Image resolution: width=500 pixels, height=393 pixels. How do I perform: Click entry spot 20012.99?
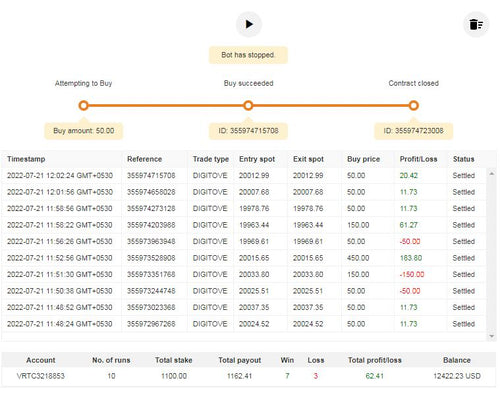pos(254,176)
